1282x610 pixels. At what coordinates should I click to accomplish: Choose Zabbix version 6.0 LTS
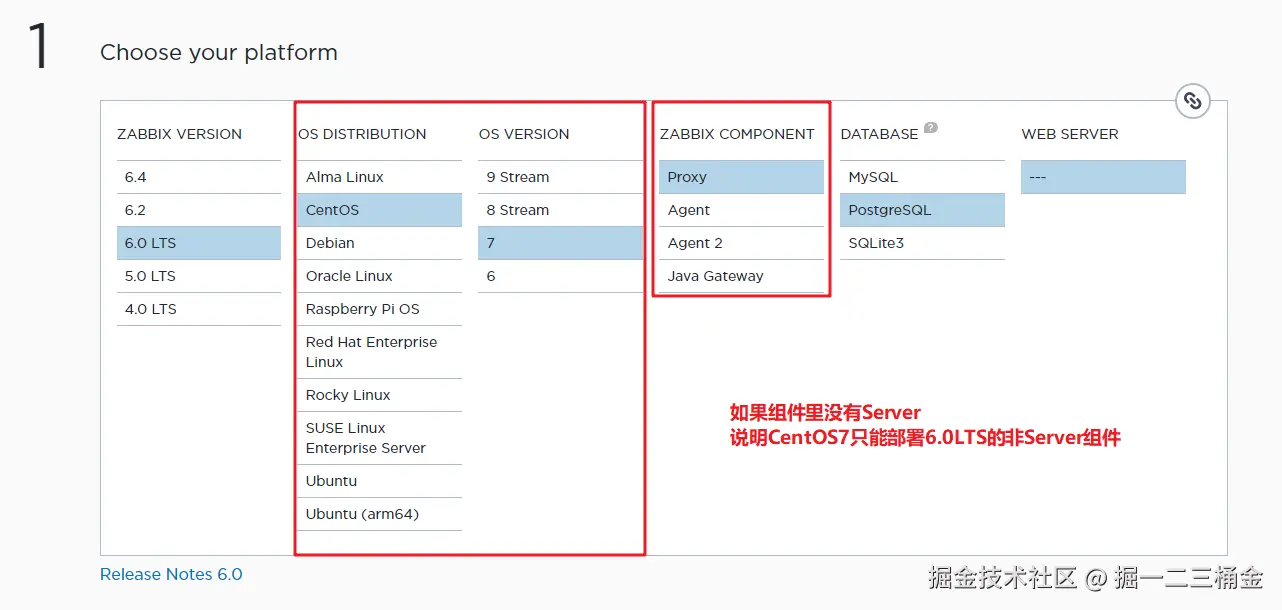tap(199, 243)
